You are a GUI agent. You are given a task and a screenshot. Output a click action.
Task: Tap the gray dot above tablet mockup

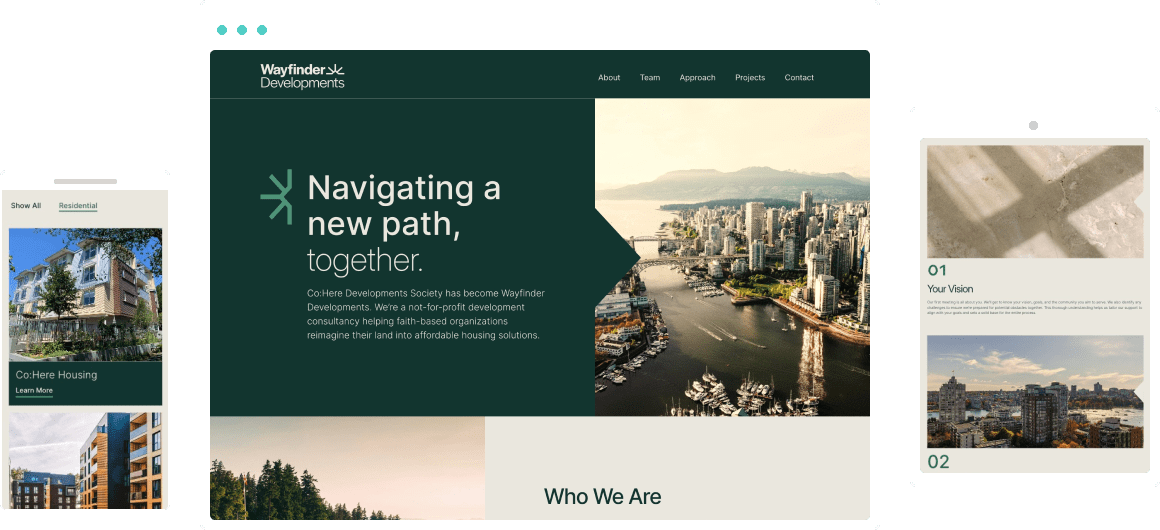[1033, 126]
